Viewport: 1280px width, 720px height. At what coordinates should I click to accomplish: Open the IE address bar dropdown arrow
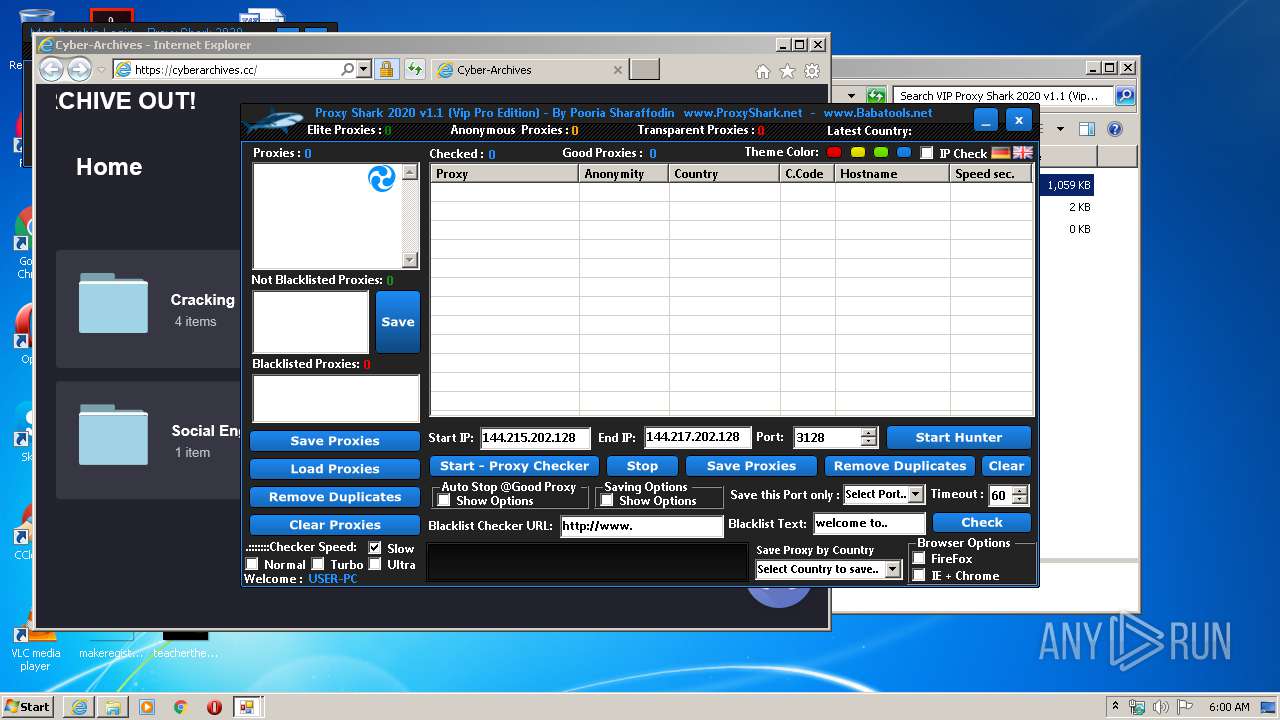[363, 70]
